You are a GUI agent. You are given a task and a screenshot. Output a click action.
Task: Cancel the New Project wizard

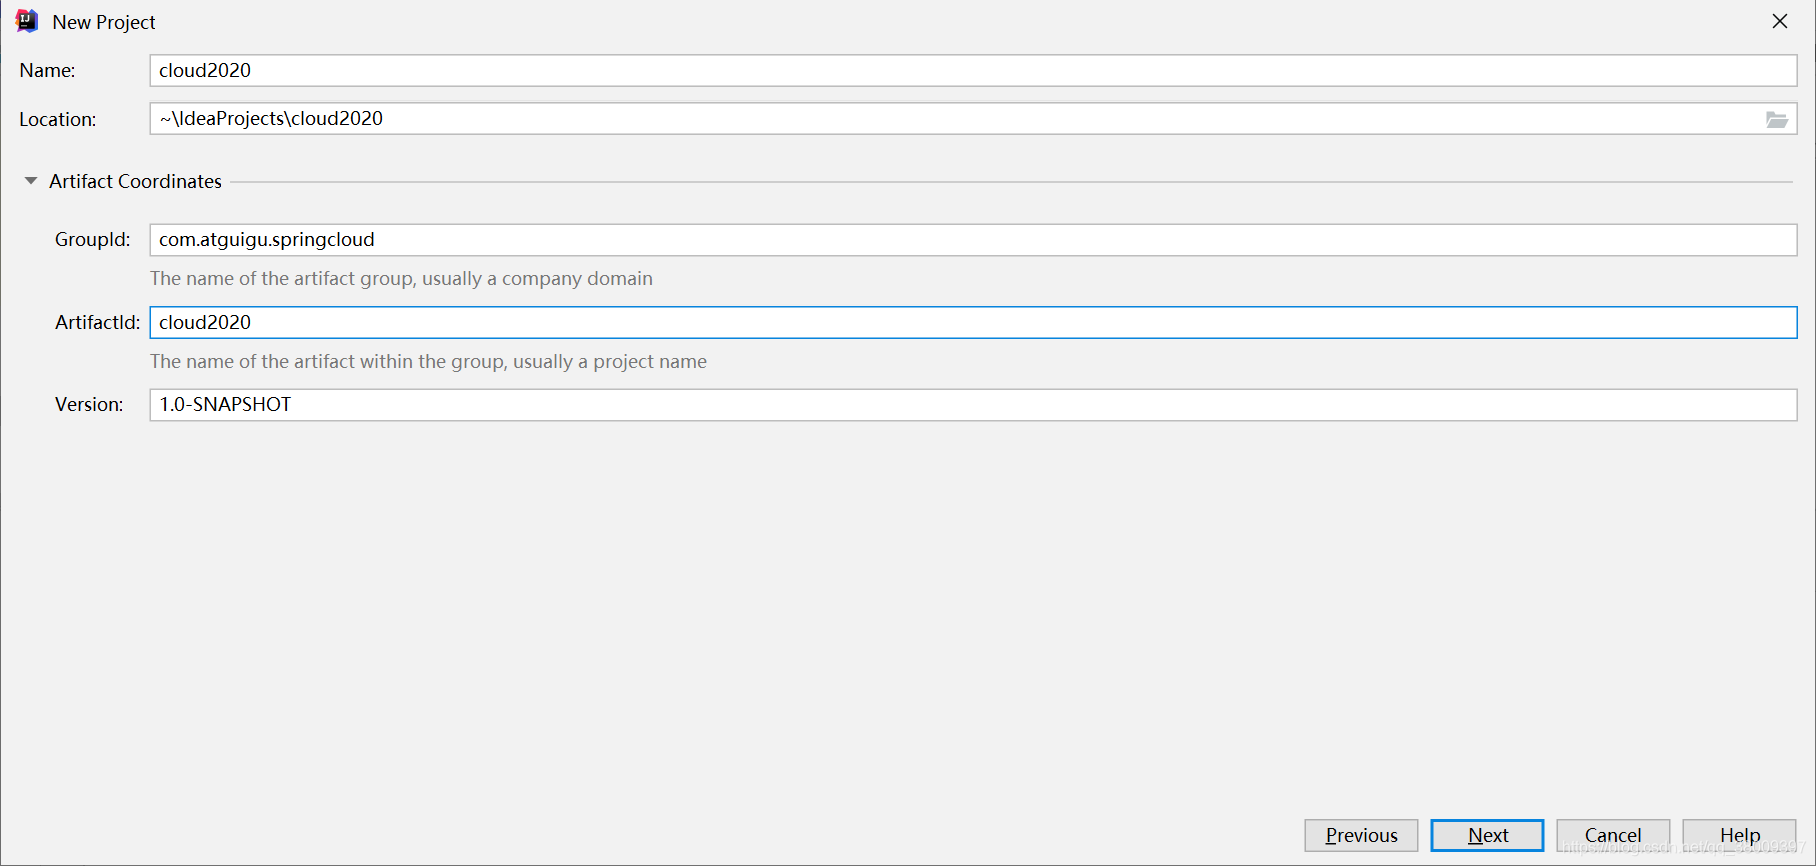(x=1613, y=835)
